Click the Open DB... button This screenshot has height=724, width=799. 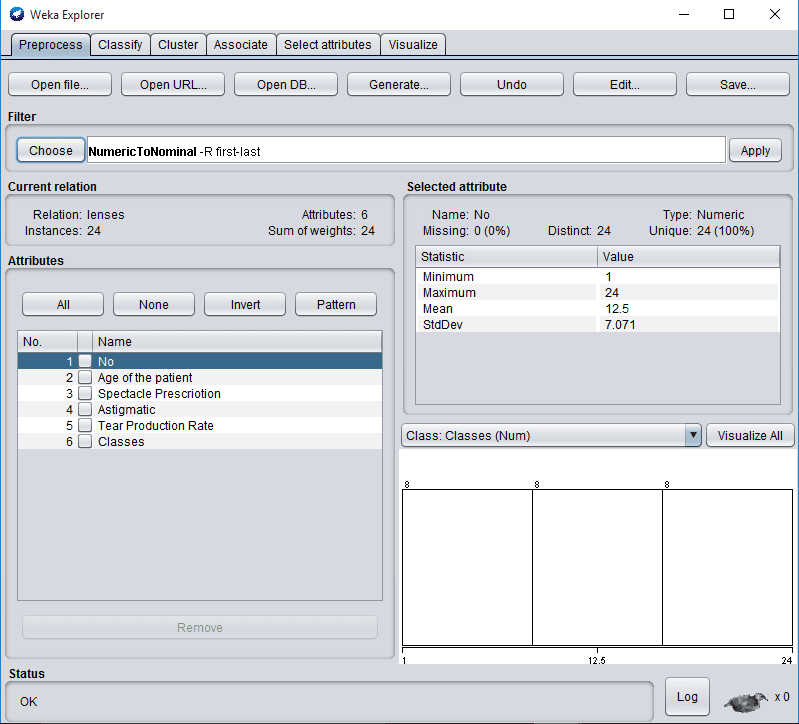coord(286,85)
